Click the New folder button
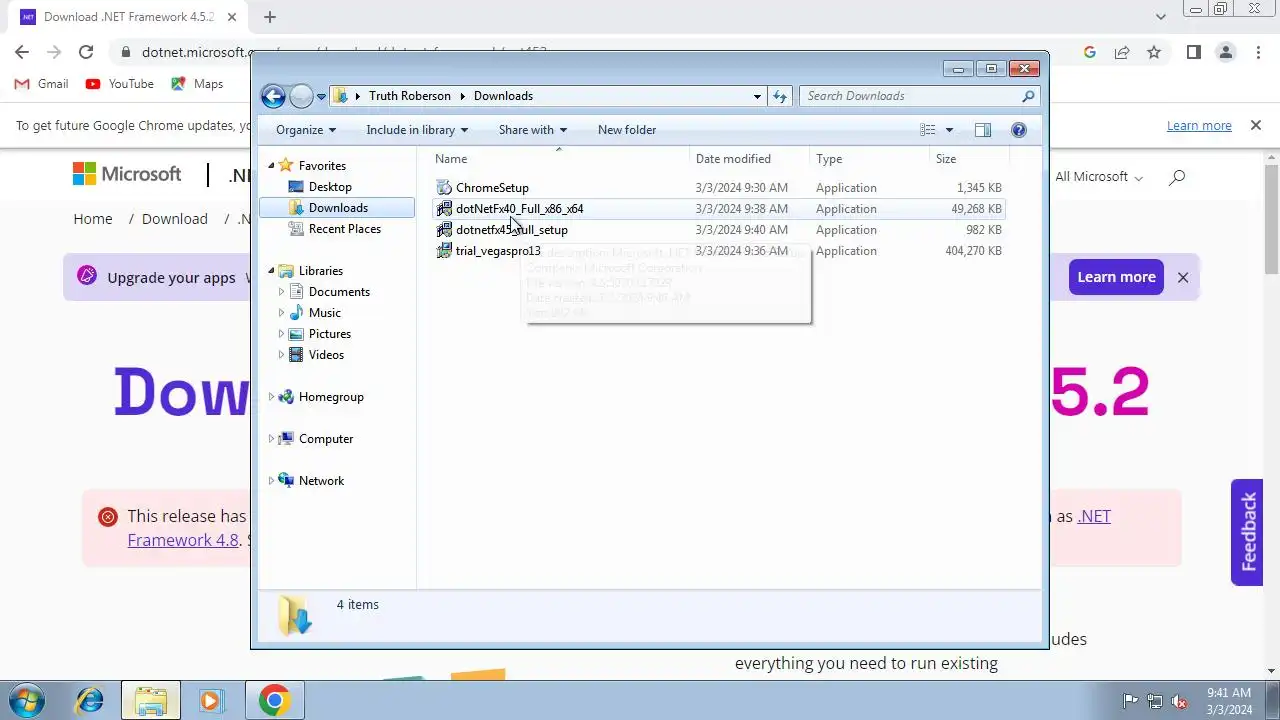Screen dimensions: 1280x720 [x=627, y=130]
